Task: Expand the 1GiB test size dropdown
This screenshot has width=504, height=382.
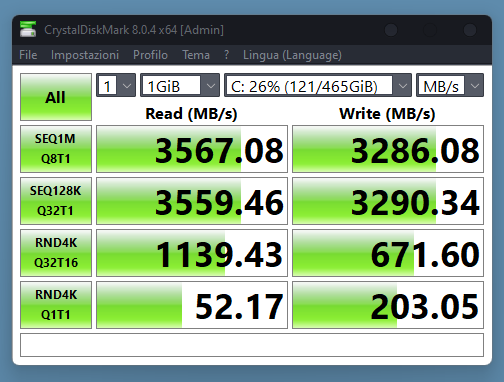Action: point(180,85)
